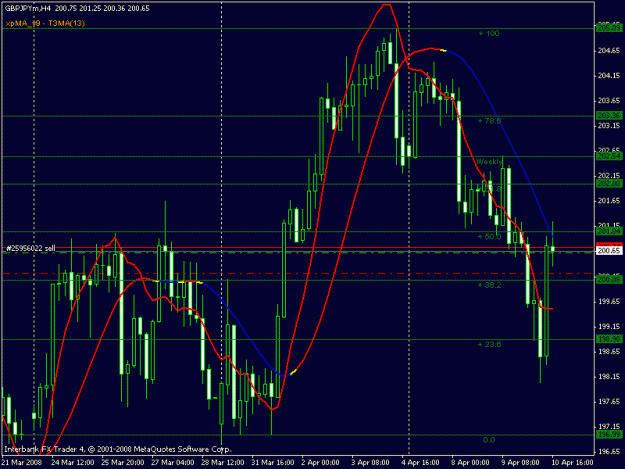625x469 pixels.
Task: Click the 10 Apr 16:00 time label
Action: [x=572, y=463]
